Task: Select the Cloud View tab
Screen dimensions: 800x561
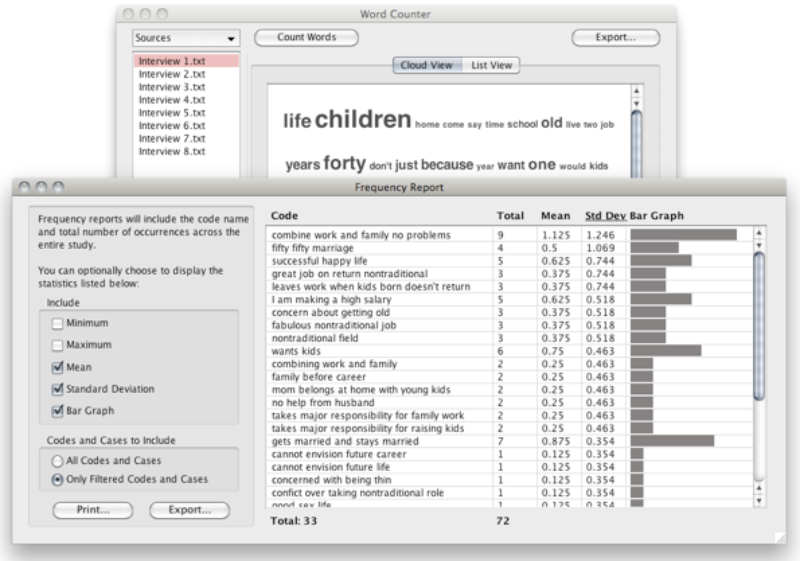Action: (427, 65)
